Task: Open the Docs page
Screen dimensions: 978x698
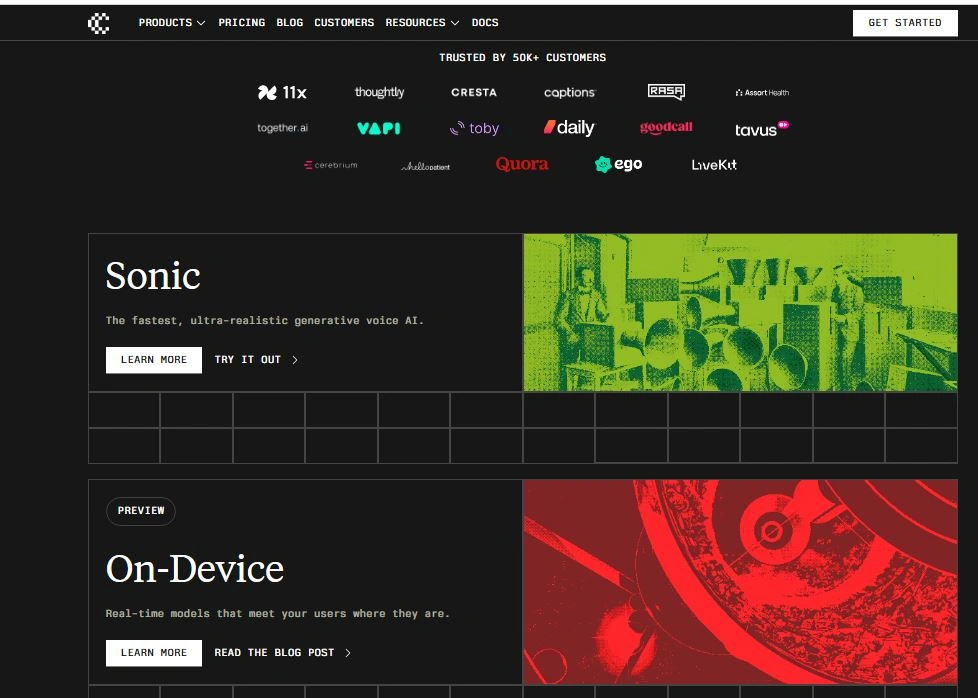Action: coord(485,22)
